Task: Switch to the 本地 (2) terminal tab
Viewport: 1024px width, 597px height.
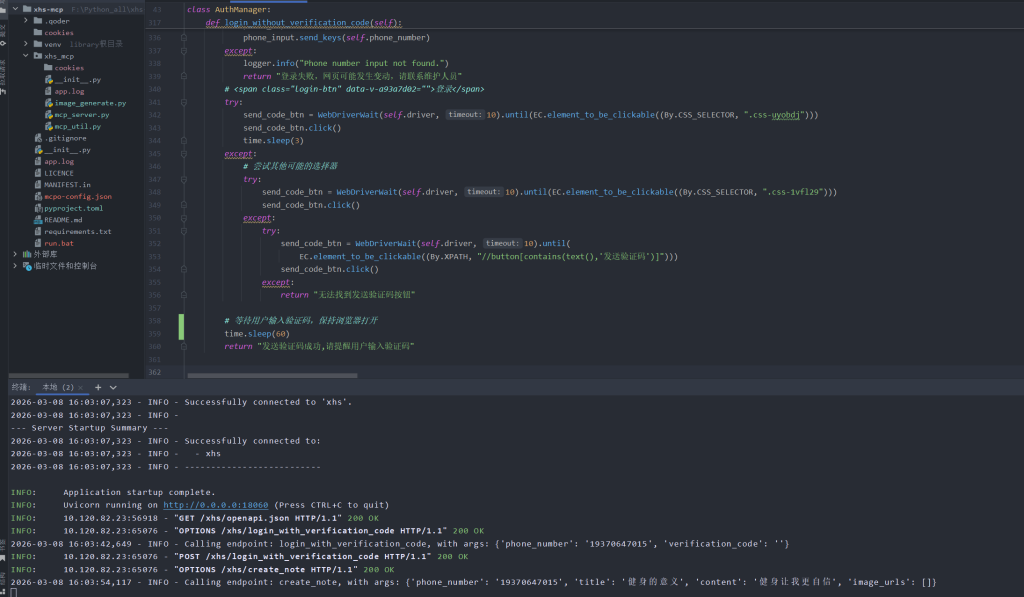Action: point(57,387)
